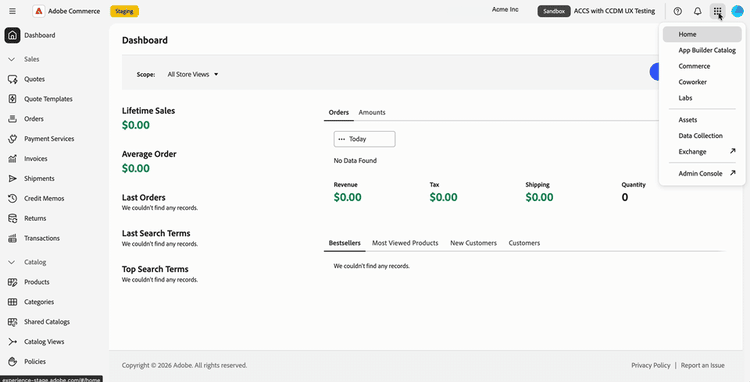Collapse the Sales sidebar section
This screenshot has height=382, width=750.
pos(12,59)
